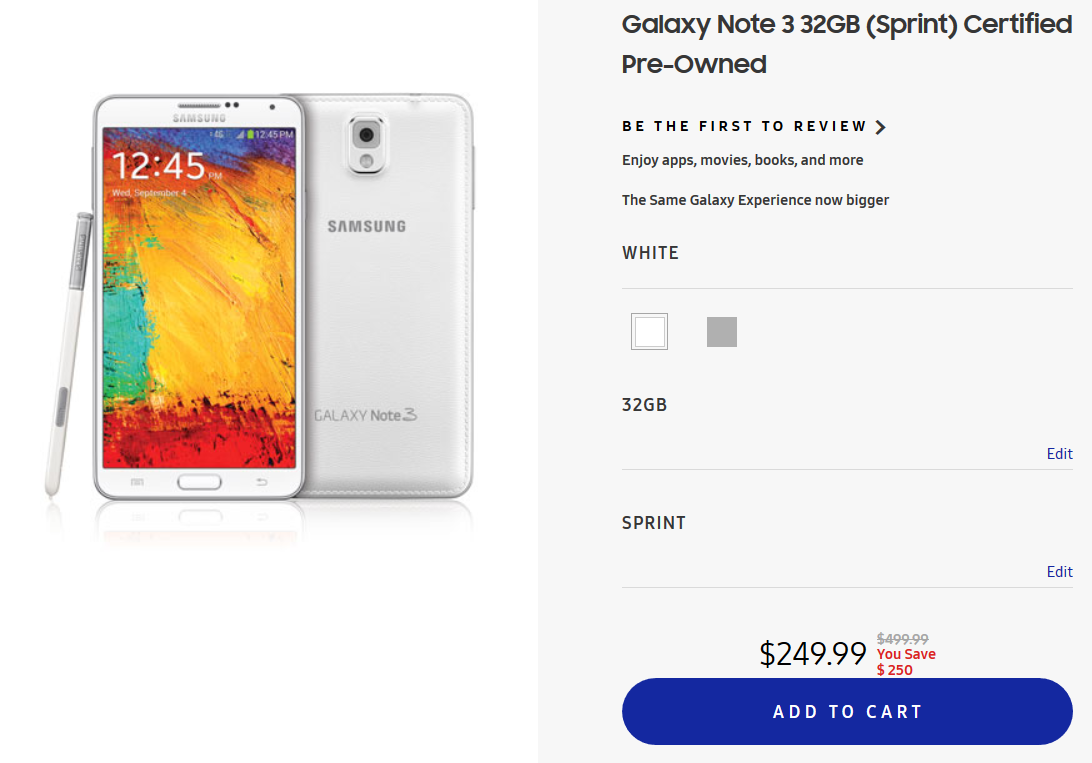
Task: Click the crossed-out $499.99 original price
Action: click(x=901, y=639)
